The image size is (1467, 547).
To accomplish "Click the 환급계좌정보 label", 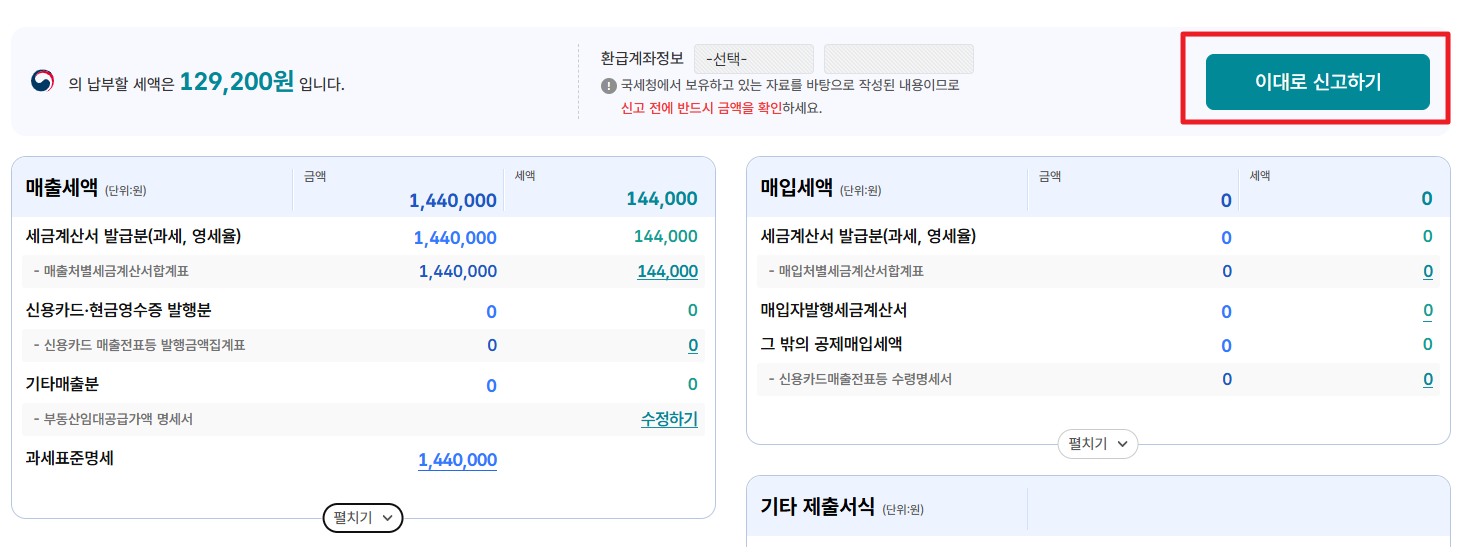I will tap(642, 59).
